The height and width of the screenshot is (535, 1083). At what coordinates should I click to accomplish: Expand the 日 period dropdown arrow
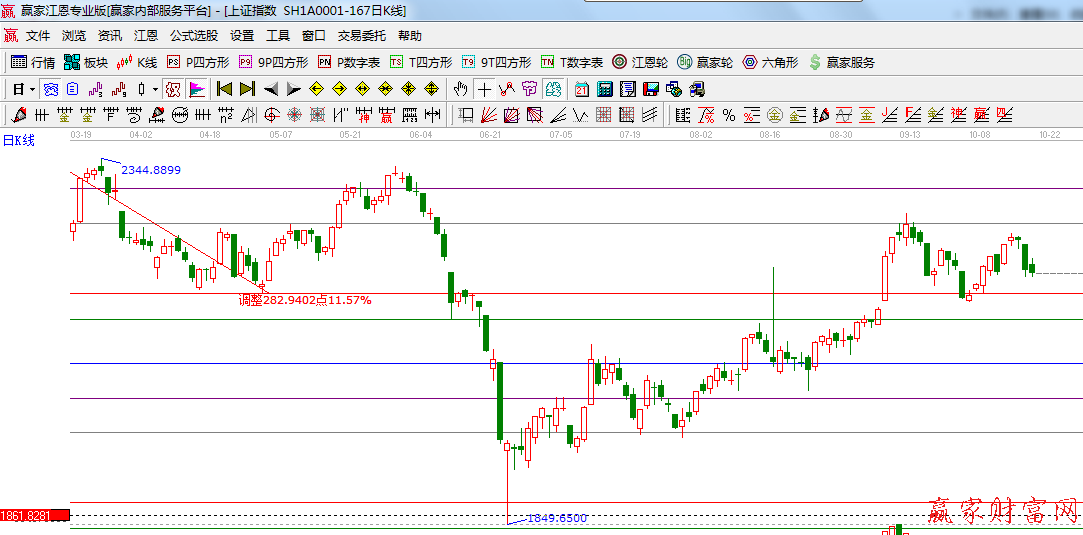point(32,89)
